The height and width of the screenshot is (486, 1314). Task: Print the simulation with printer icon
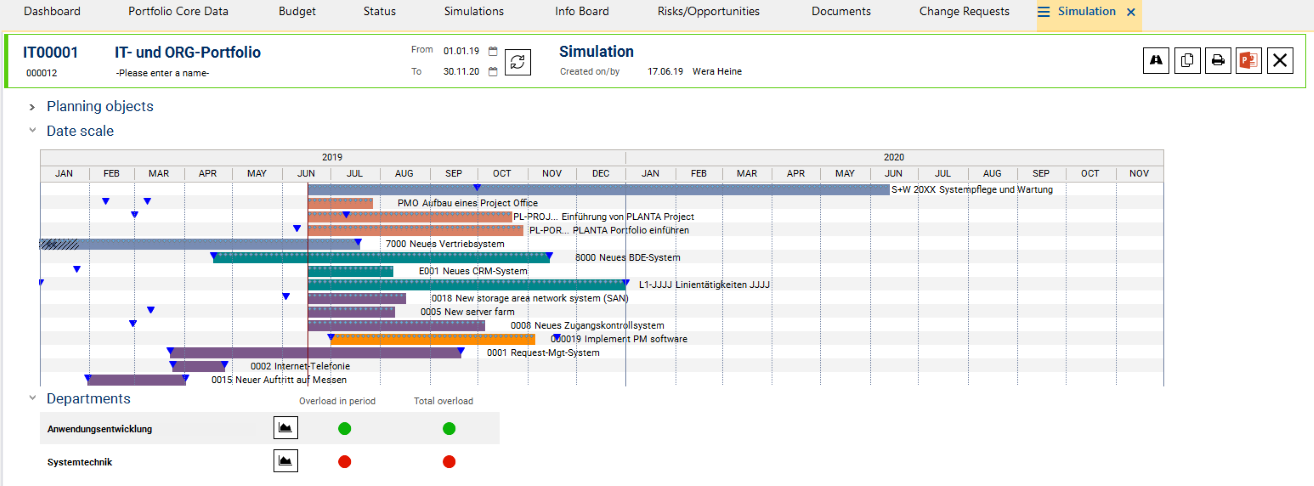[x=1218, y=60]
